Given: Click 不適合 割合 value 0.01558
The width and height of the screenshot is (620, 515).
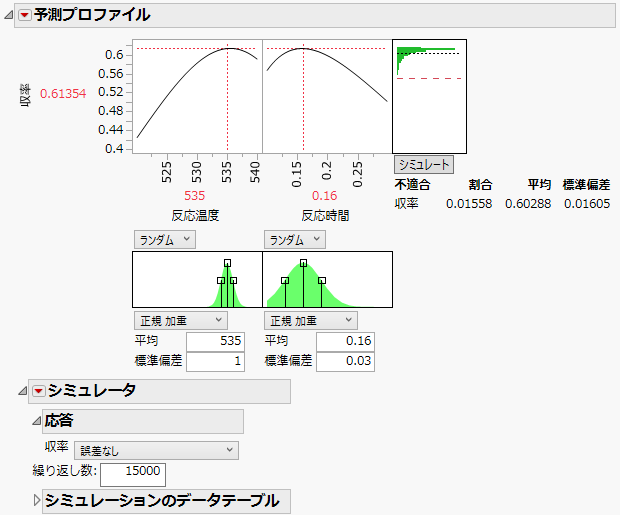Looking at the screenshot, I should click(469, 204).
